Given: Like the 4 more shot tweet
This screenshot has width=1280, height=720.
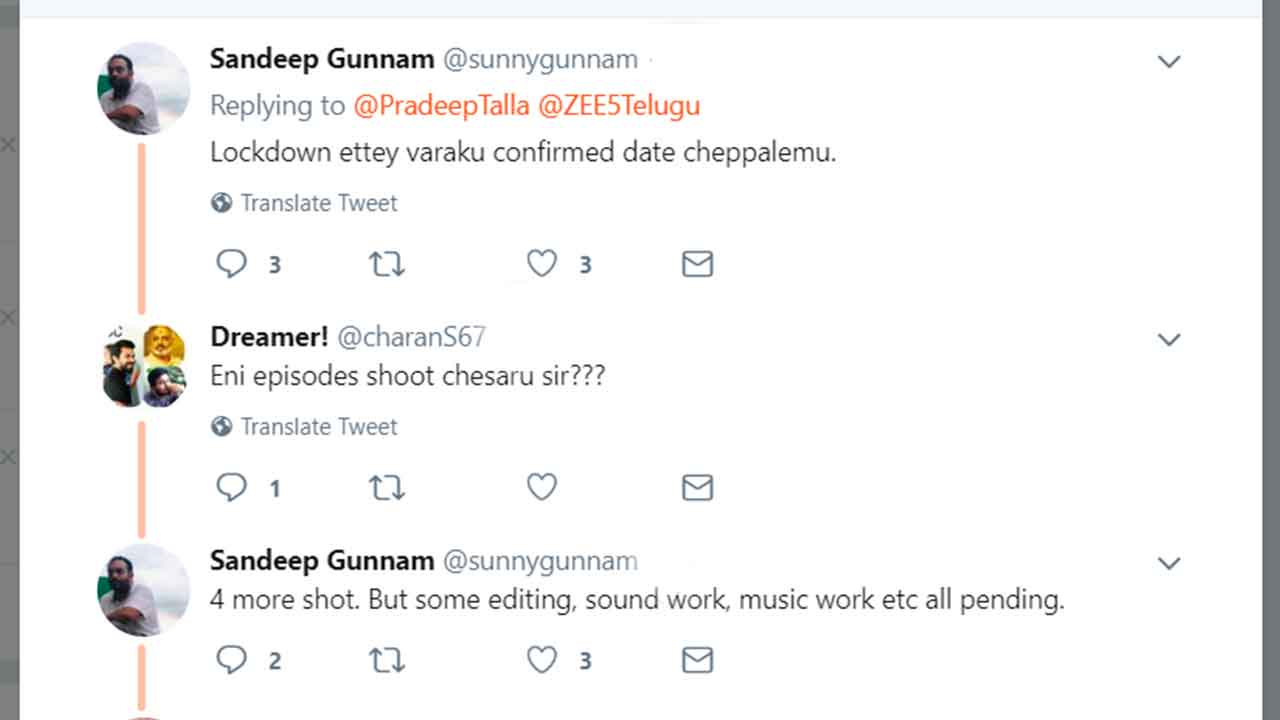Looking at the screenshot, I should click(x=542, y=660).
